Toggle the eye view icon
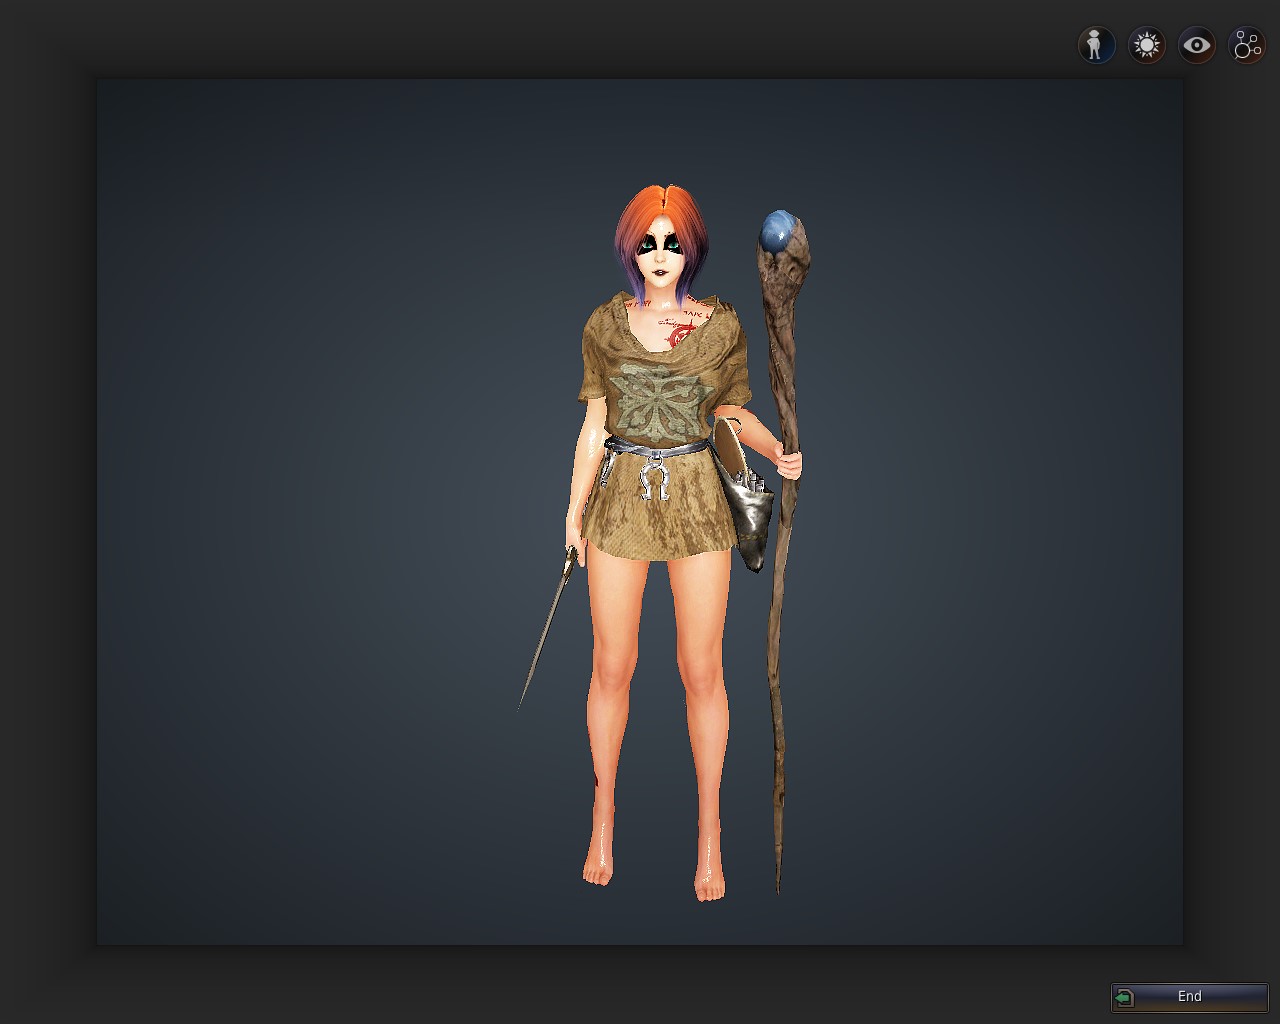Viewport: 1280px width, 1024px height. [1196, 45]
